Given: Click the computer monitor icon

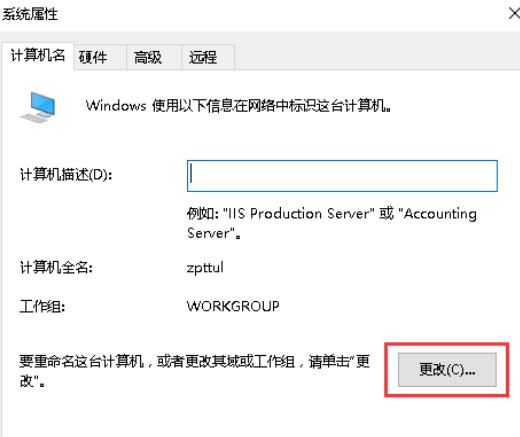Looking at the screenshot, I should [x=38, y=107].
